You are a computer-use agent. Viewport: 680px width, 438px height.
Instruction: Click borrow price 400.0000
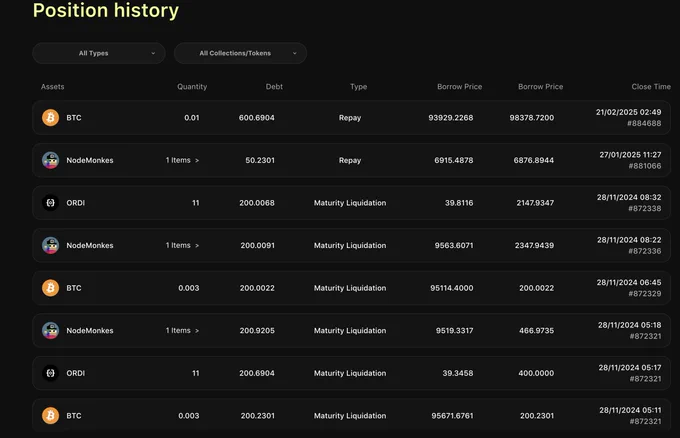click(x=536, y=373)
